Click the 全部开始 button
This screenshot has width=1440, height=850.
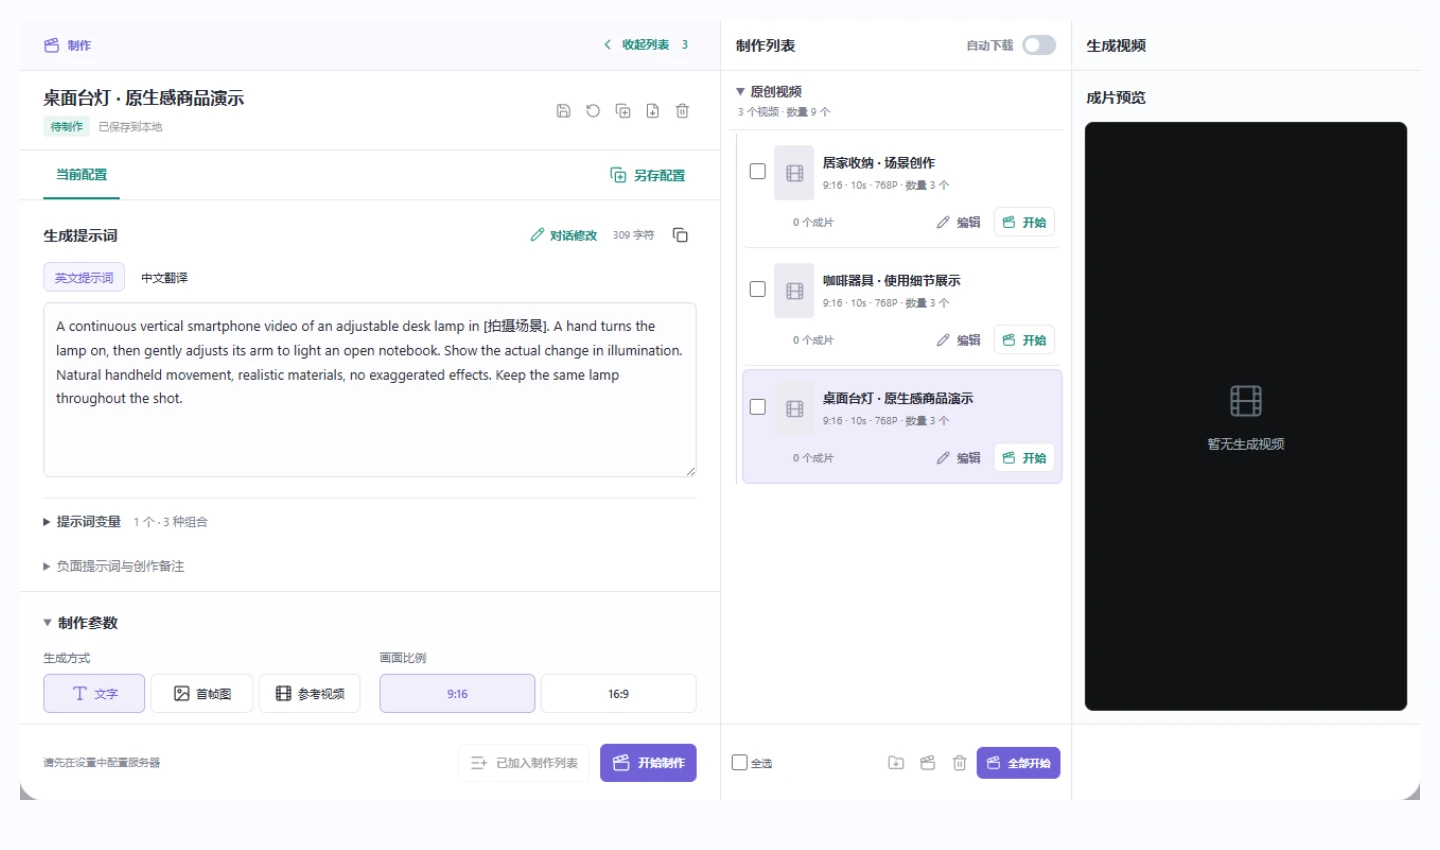click(x=1018, y=763)
